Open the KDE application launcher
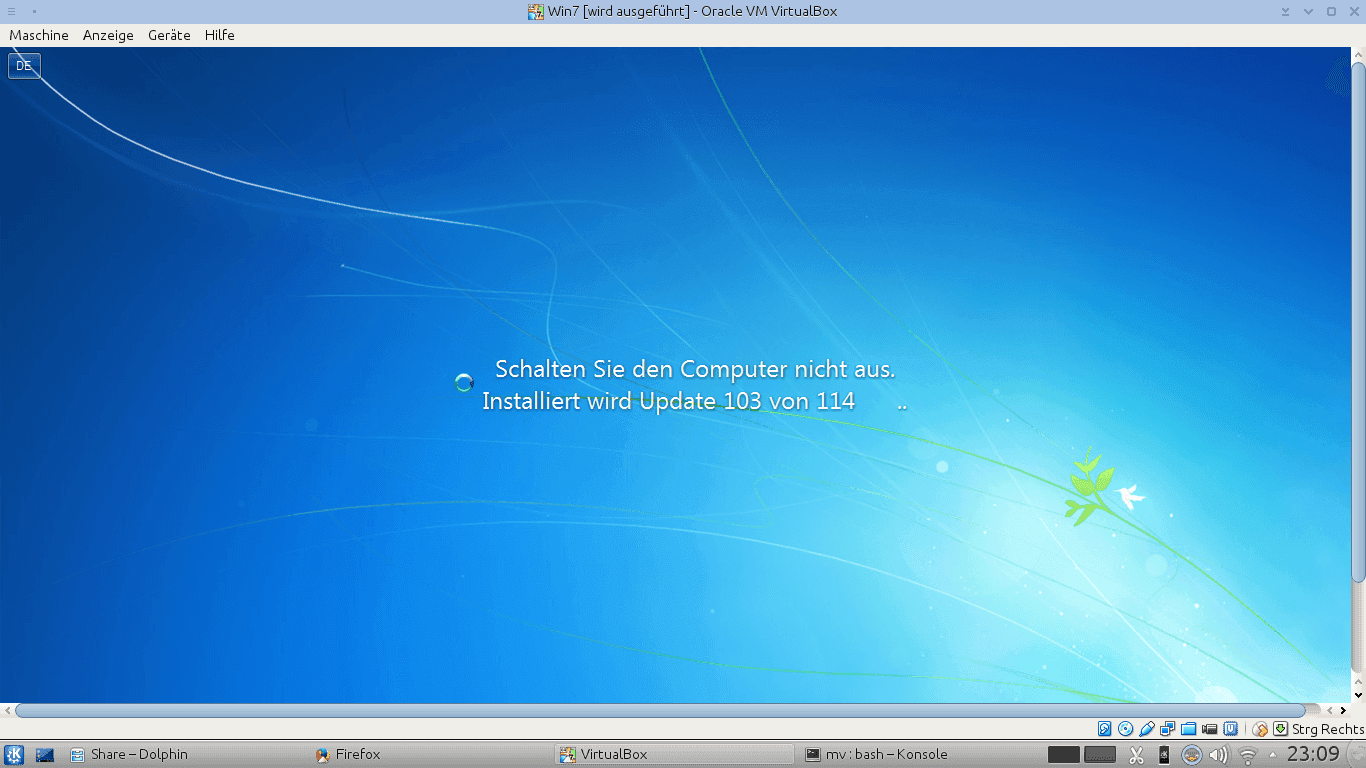1366x768 pixels. 14,754
